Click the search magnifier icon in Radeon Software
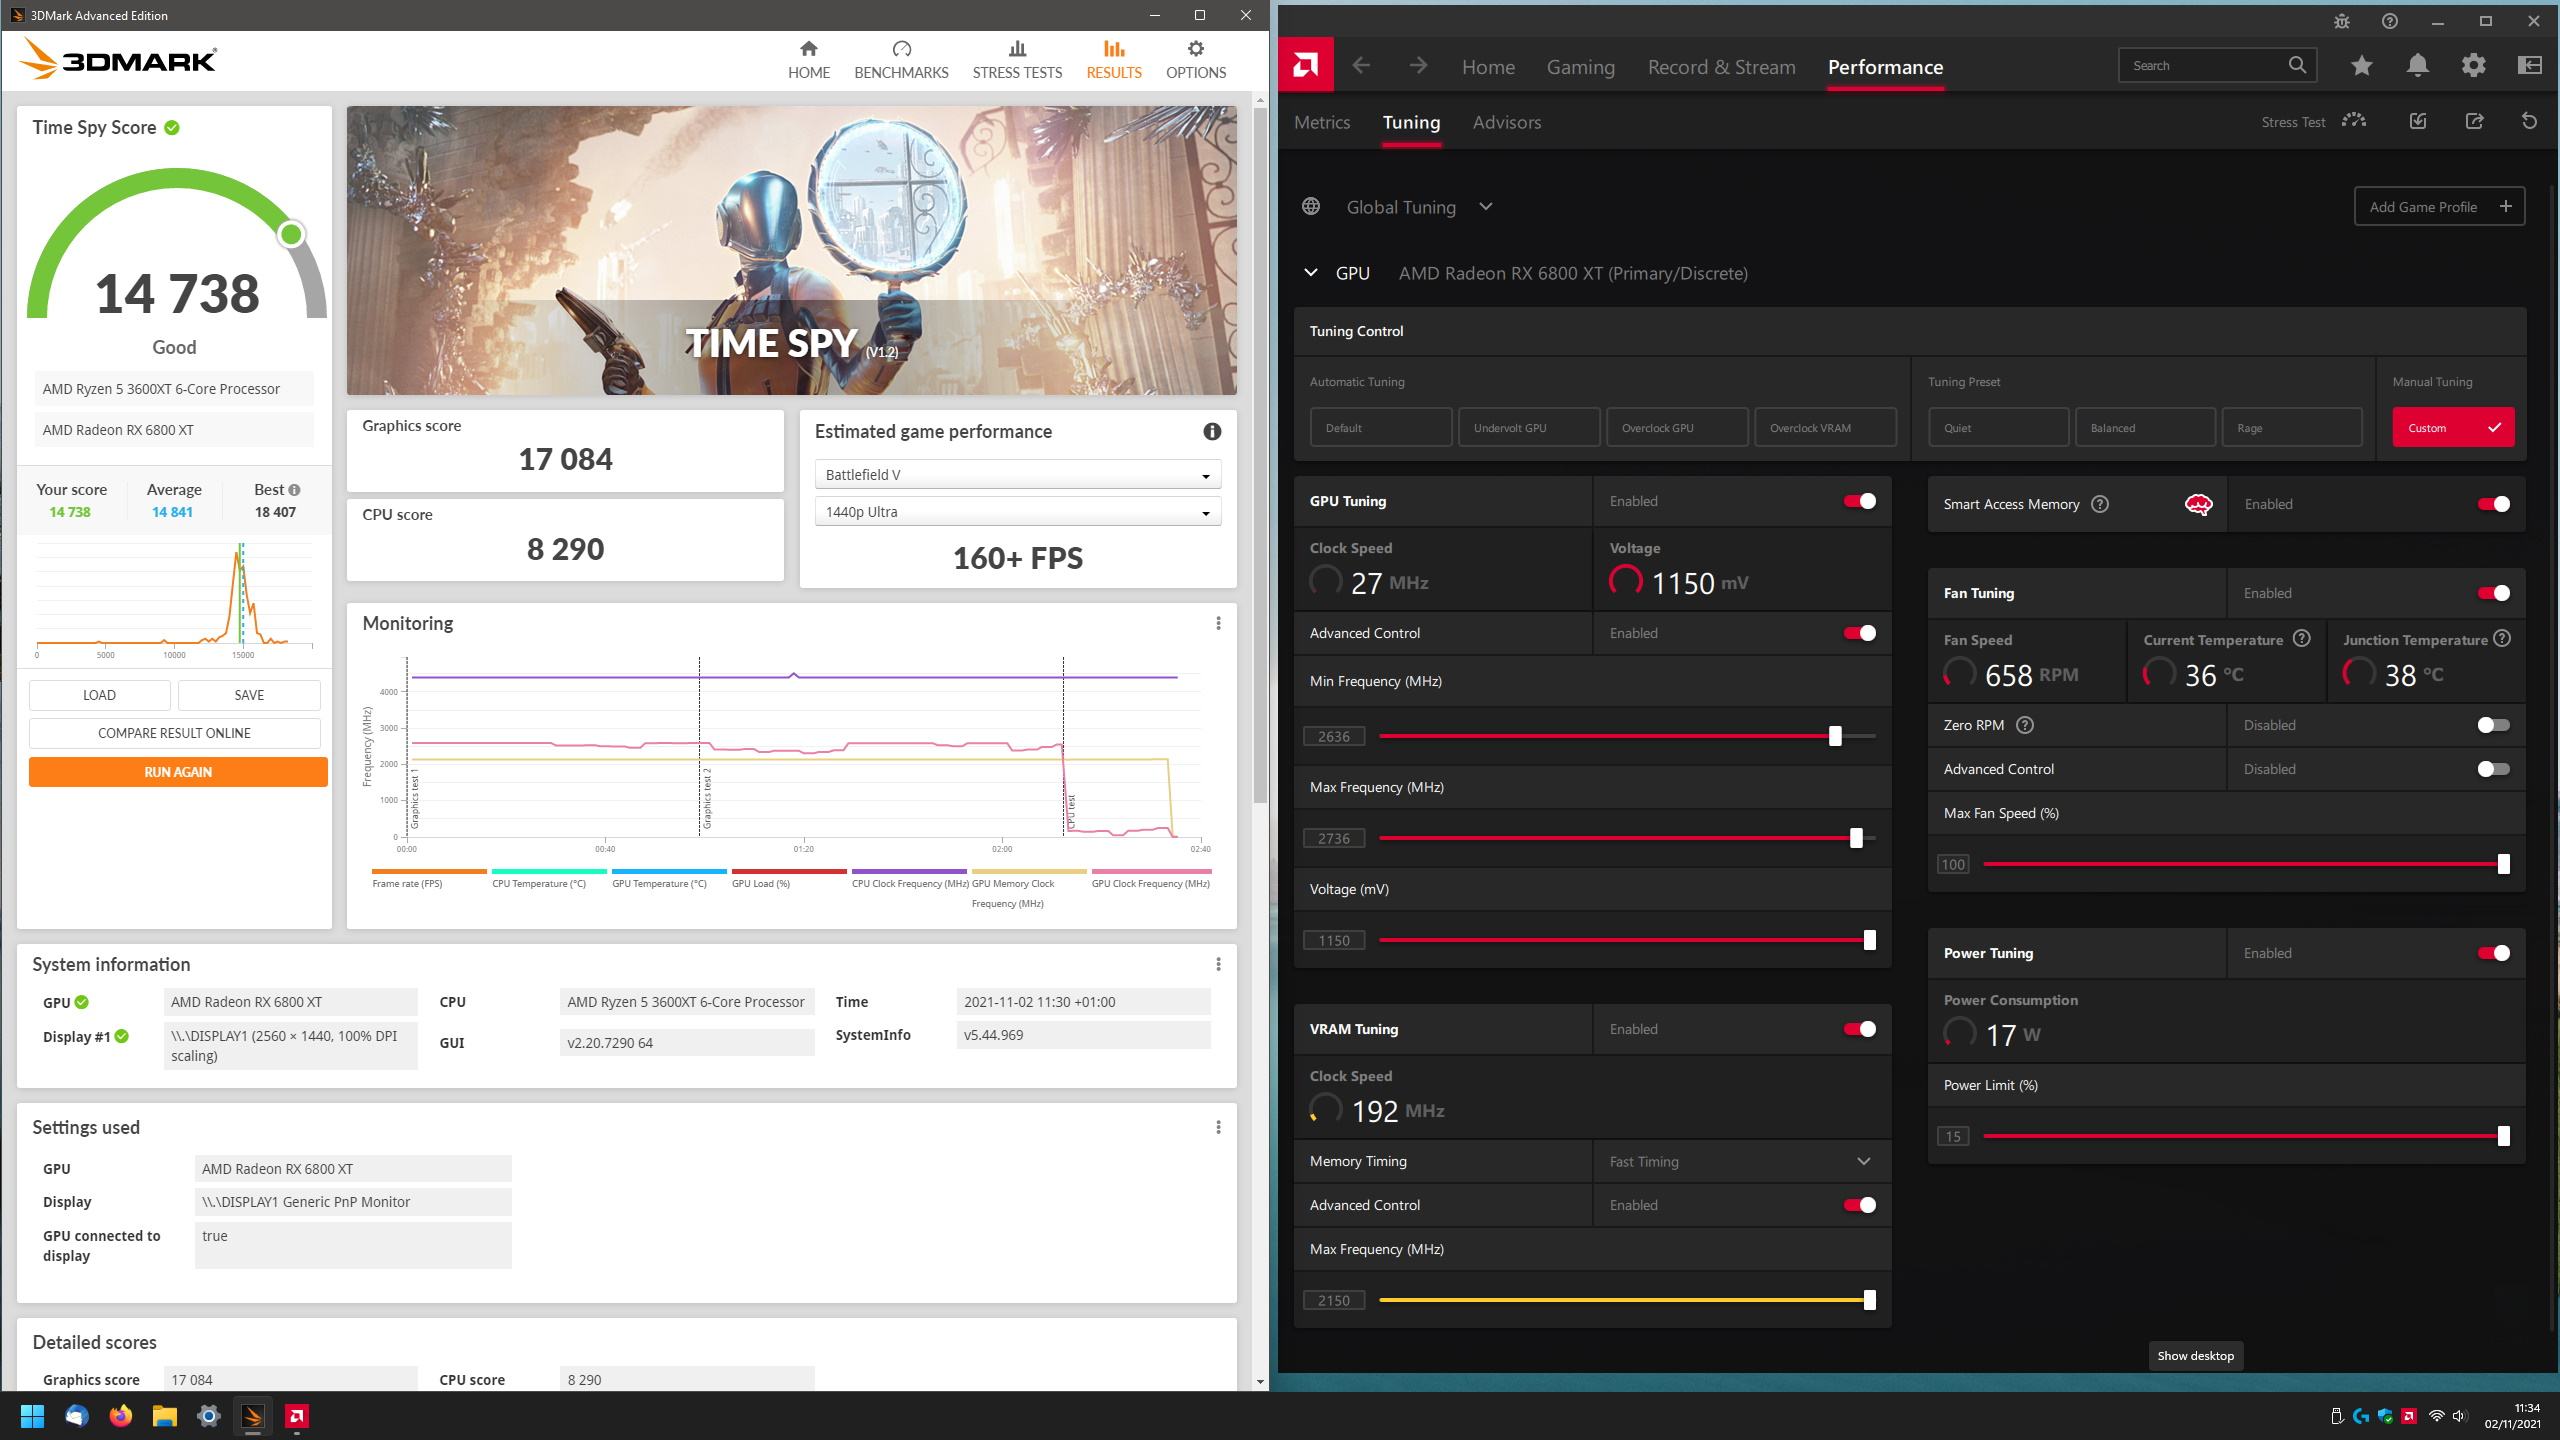This screenshot has height=1440, width=2560. (x=2297, y=65)
